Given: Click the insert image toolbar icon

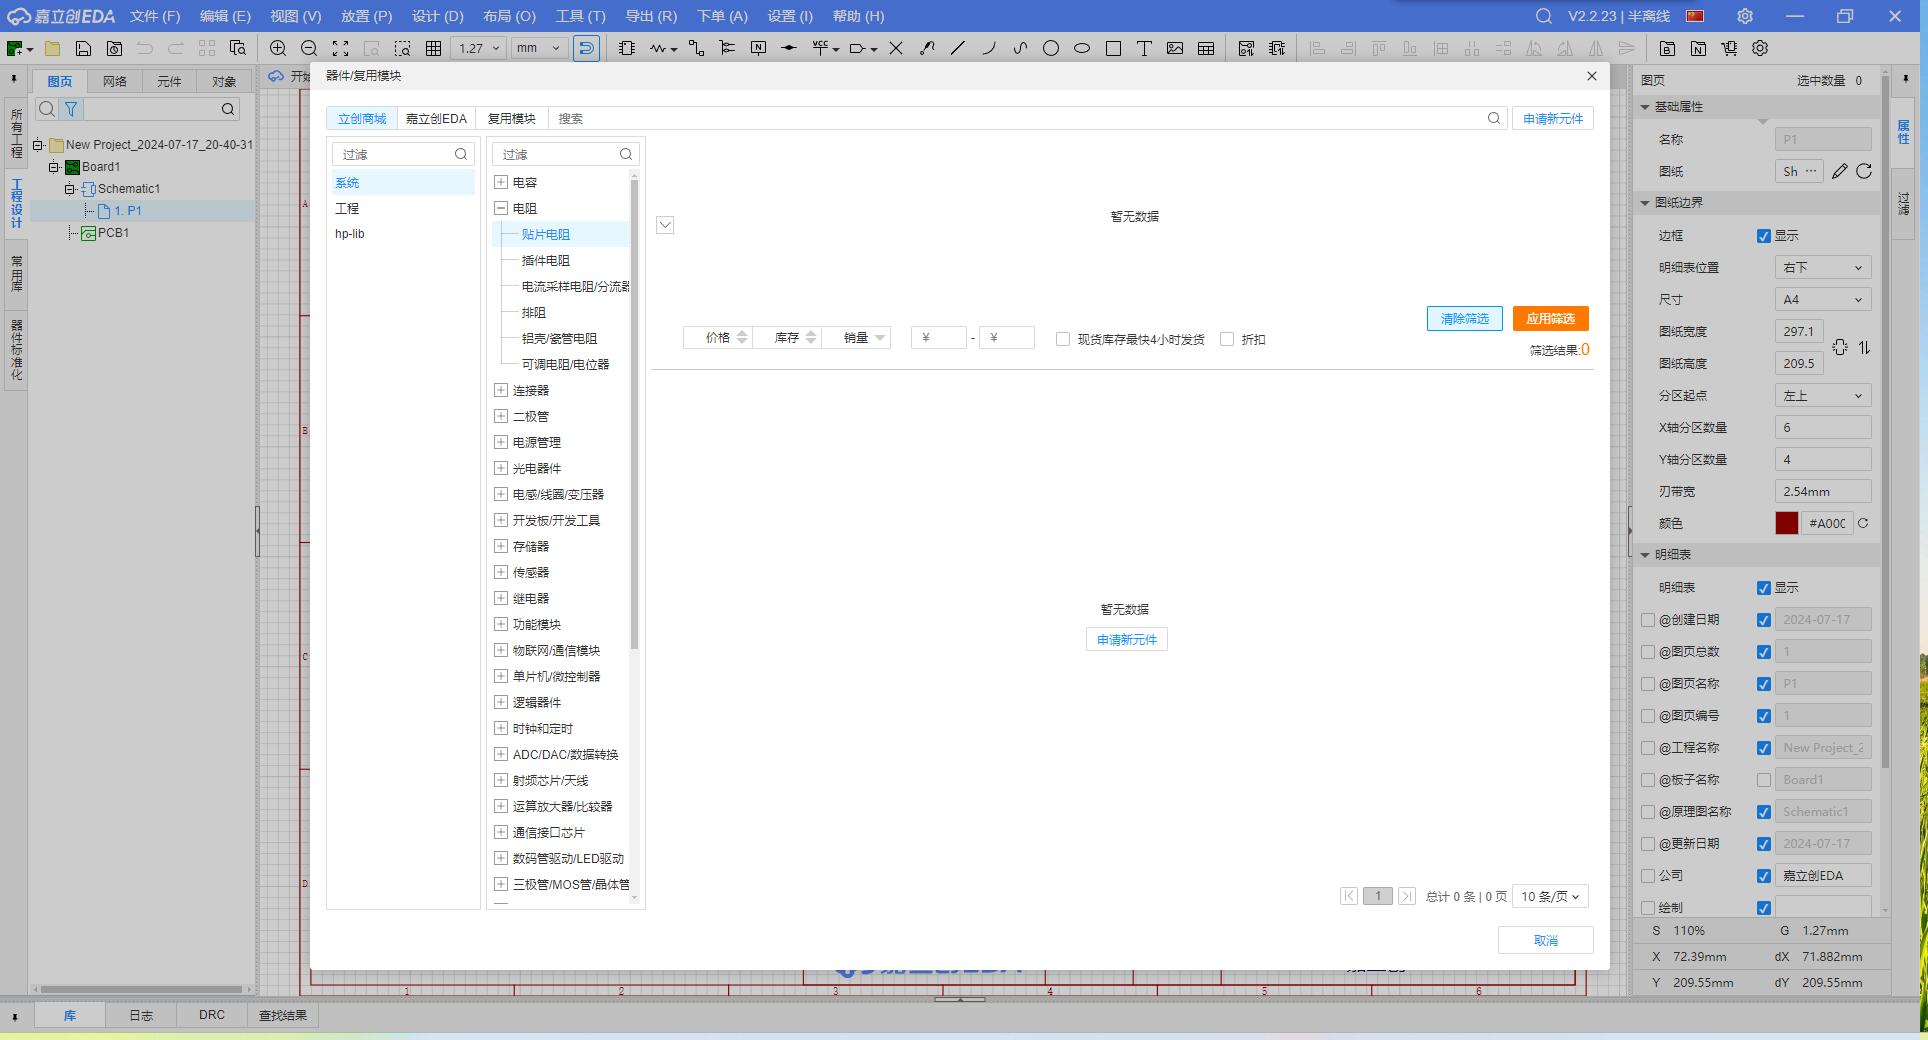Looking at the screenshot, I should pos(1175,48).
